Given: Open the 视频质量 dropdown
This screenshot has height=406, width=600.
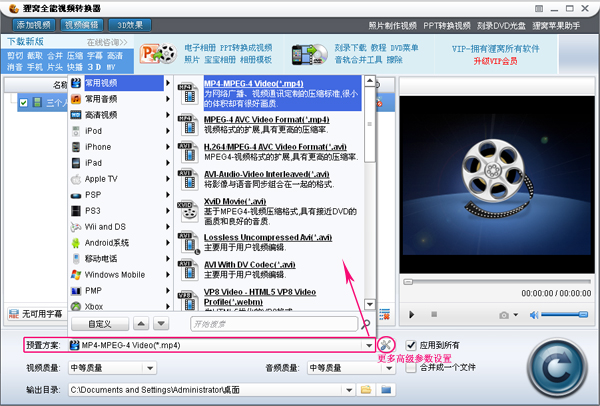Looking at the screenshot, I should [x=150, y=368].
